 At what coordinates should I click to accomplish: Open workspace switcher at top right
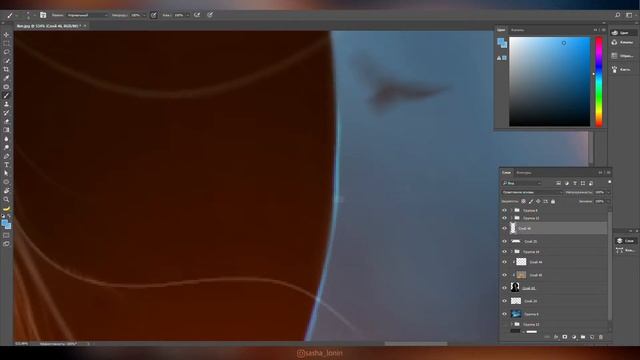click(629, 15)
